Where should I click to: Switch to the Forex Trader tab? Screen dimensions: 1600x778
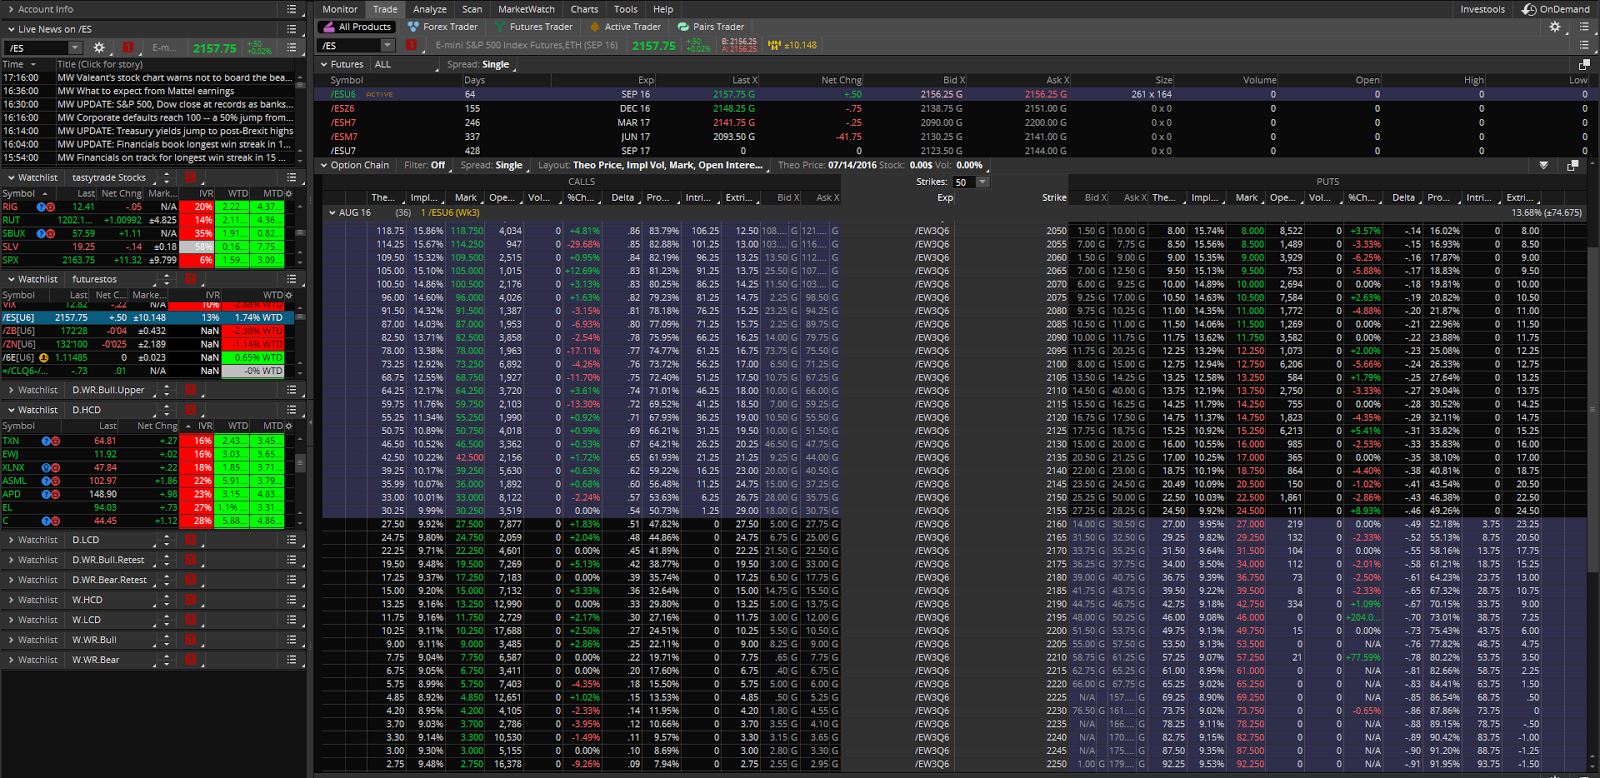[442, 27]
